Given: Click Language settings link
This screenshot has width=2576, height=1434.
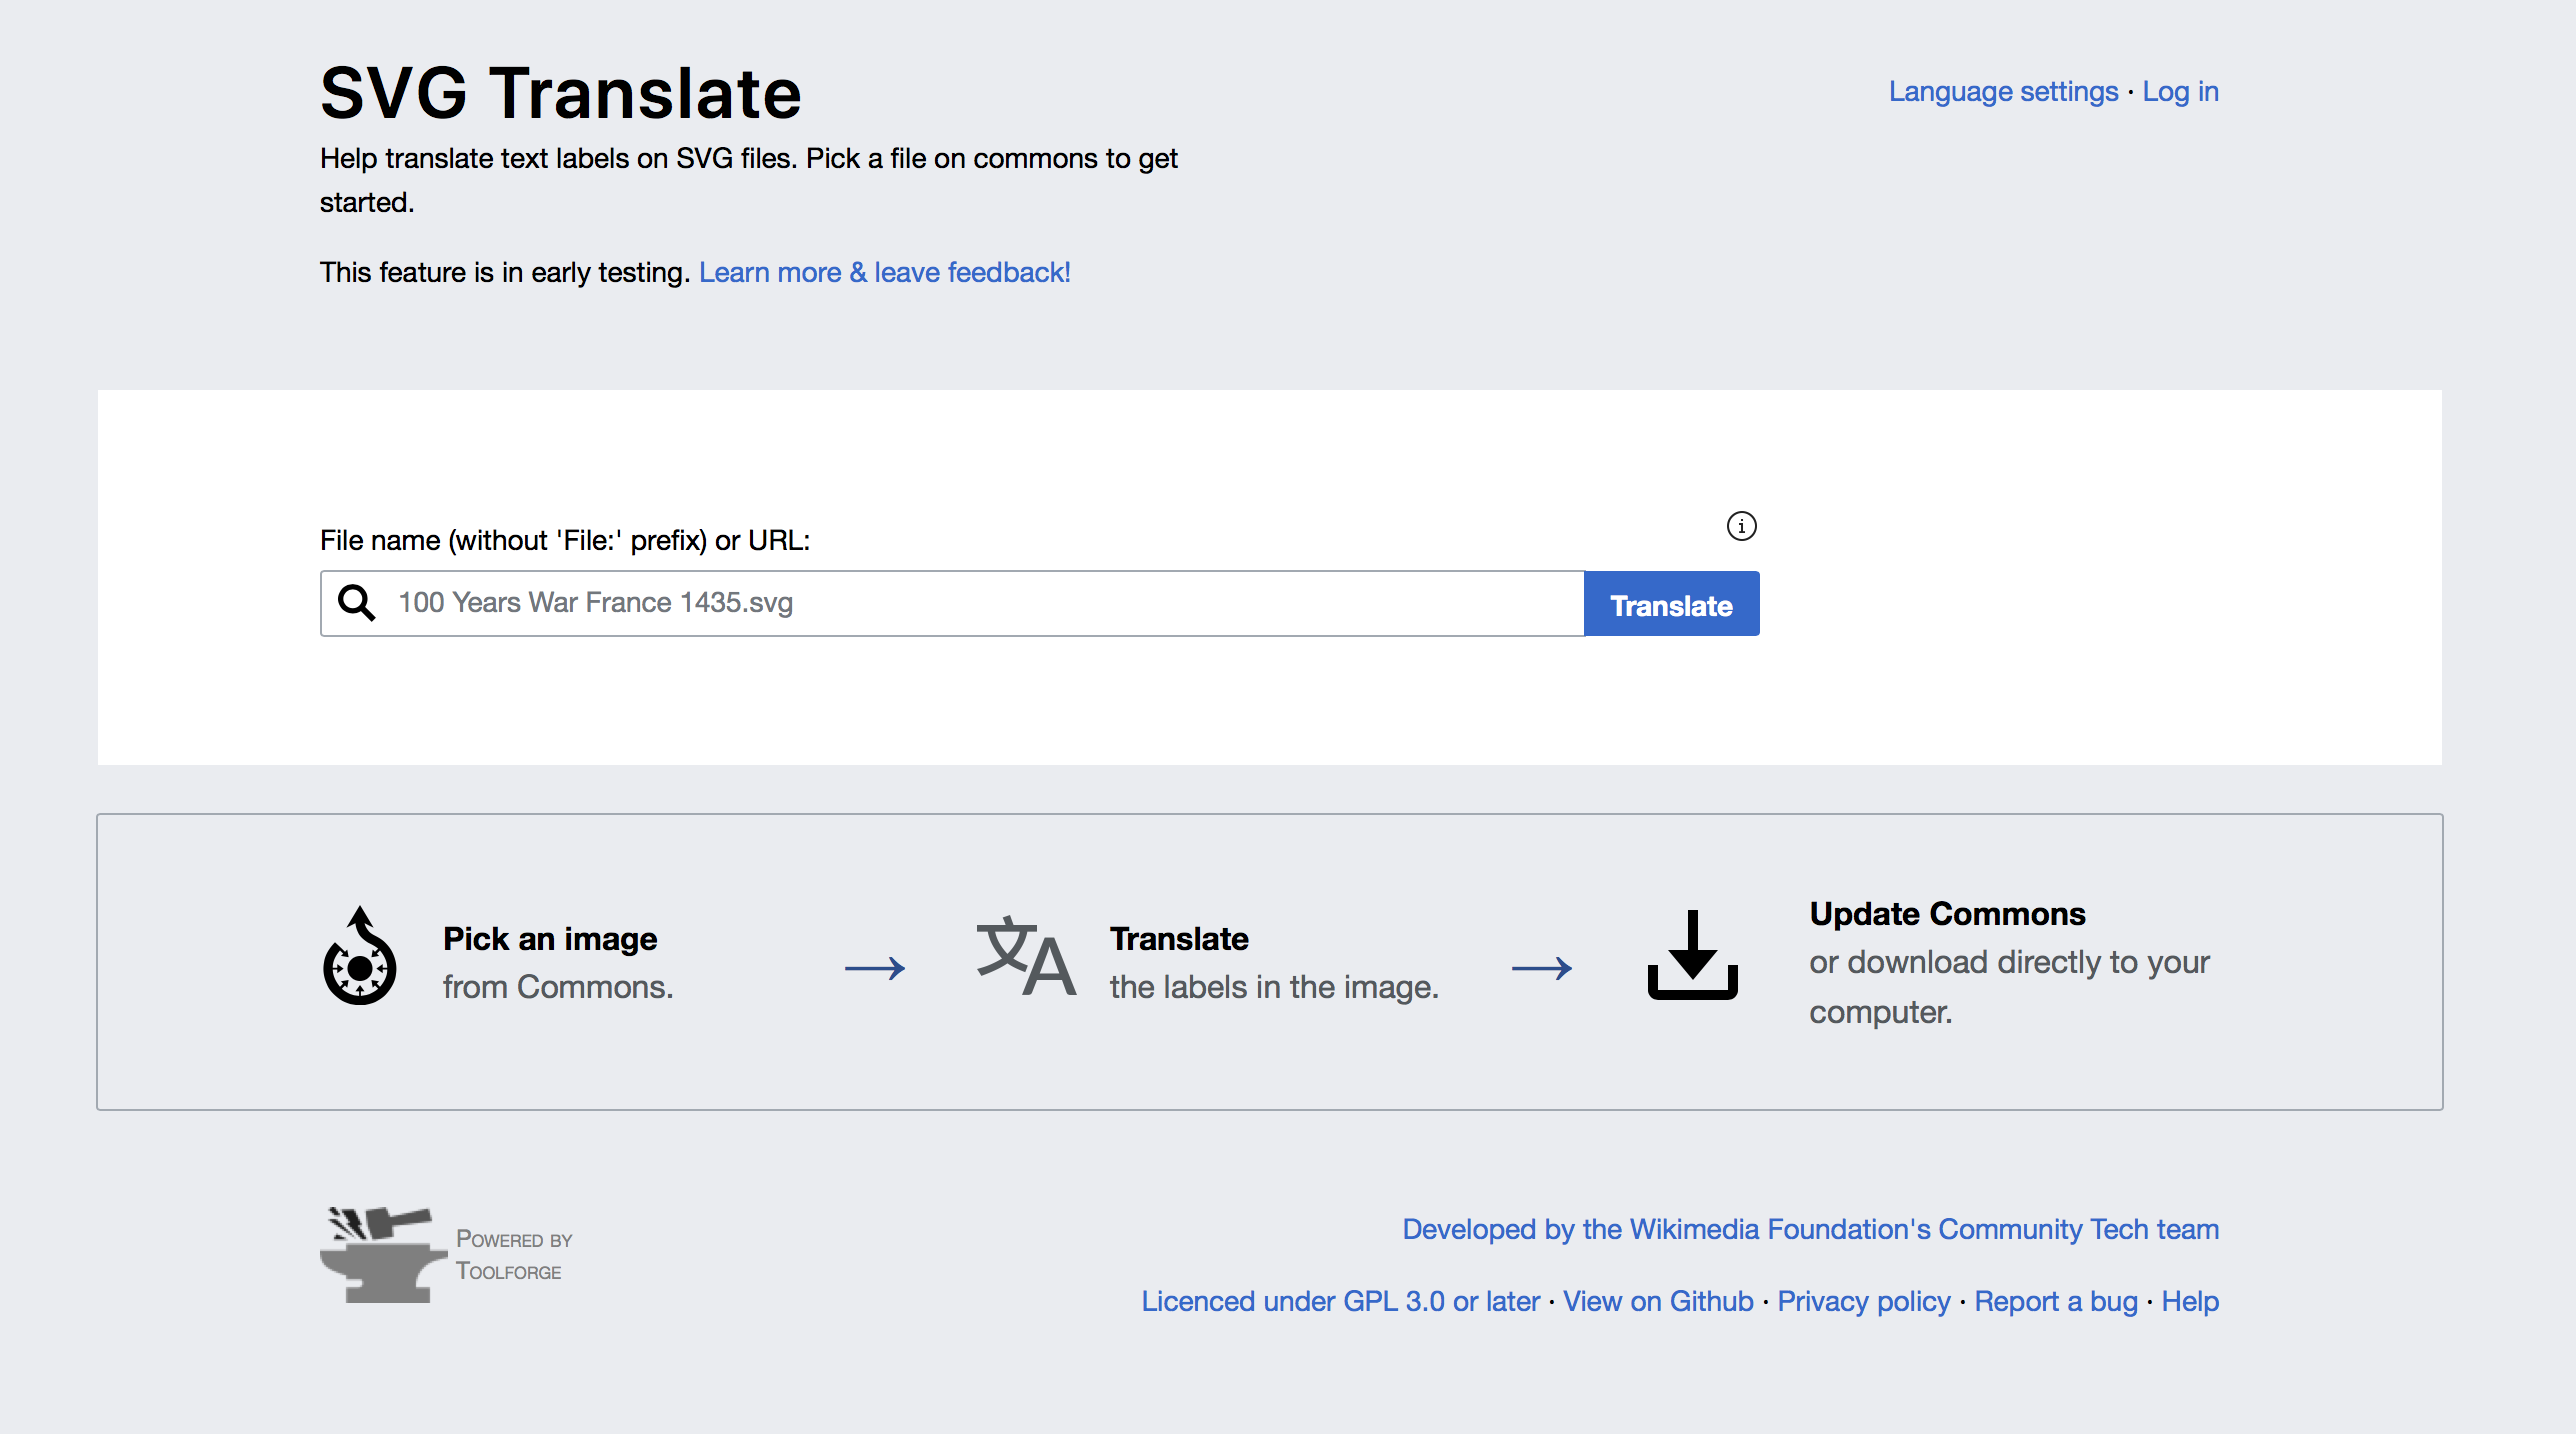Looking at the screenshot, I should click(2002, 90).
